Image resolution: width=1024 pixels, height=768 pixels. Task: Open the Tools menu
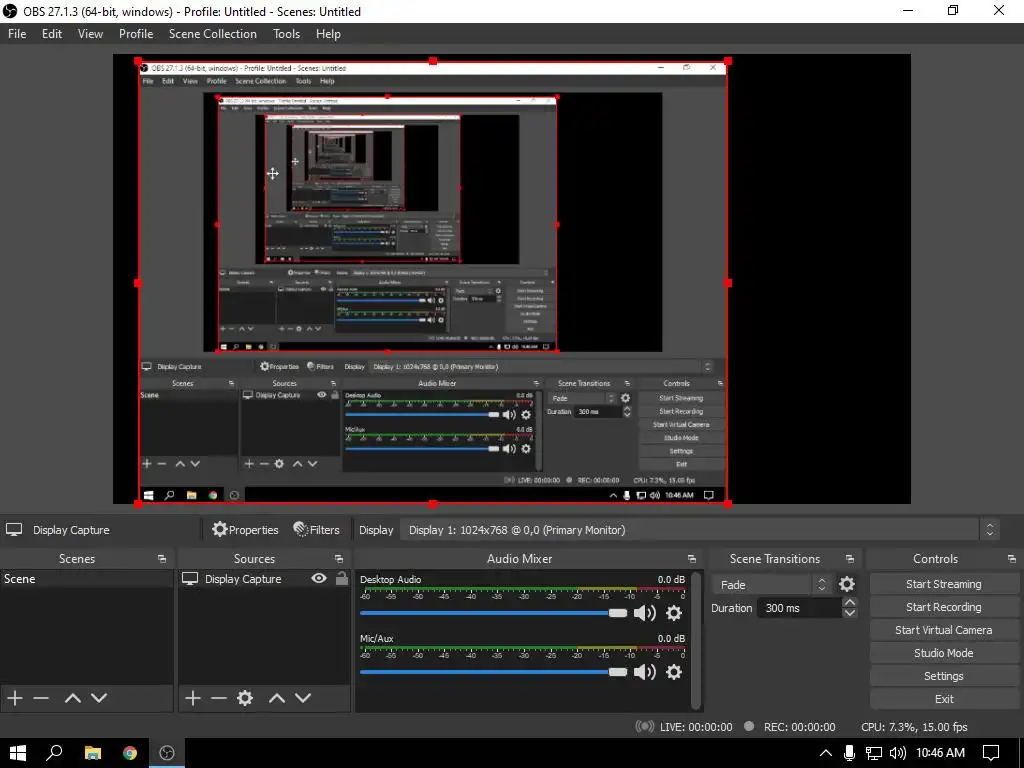pyautogui.click(x=287, y=34)
